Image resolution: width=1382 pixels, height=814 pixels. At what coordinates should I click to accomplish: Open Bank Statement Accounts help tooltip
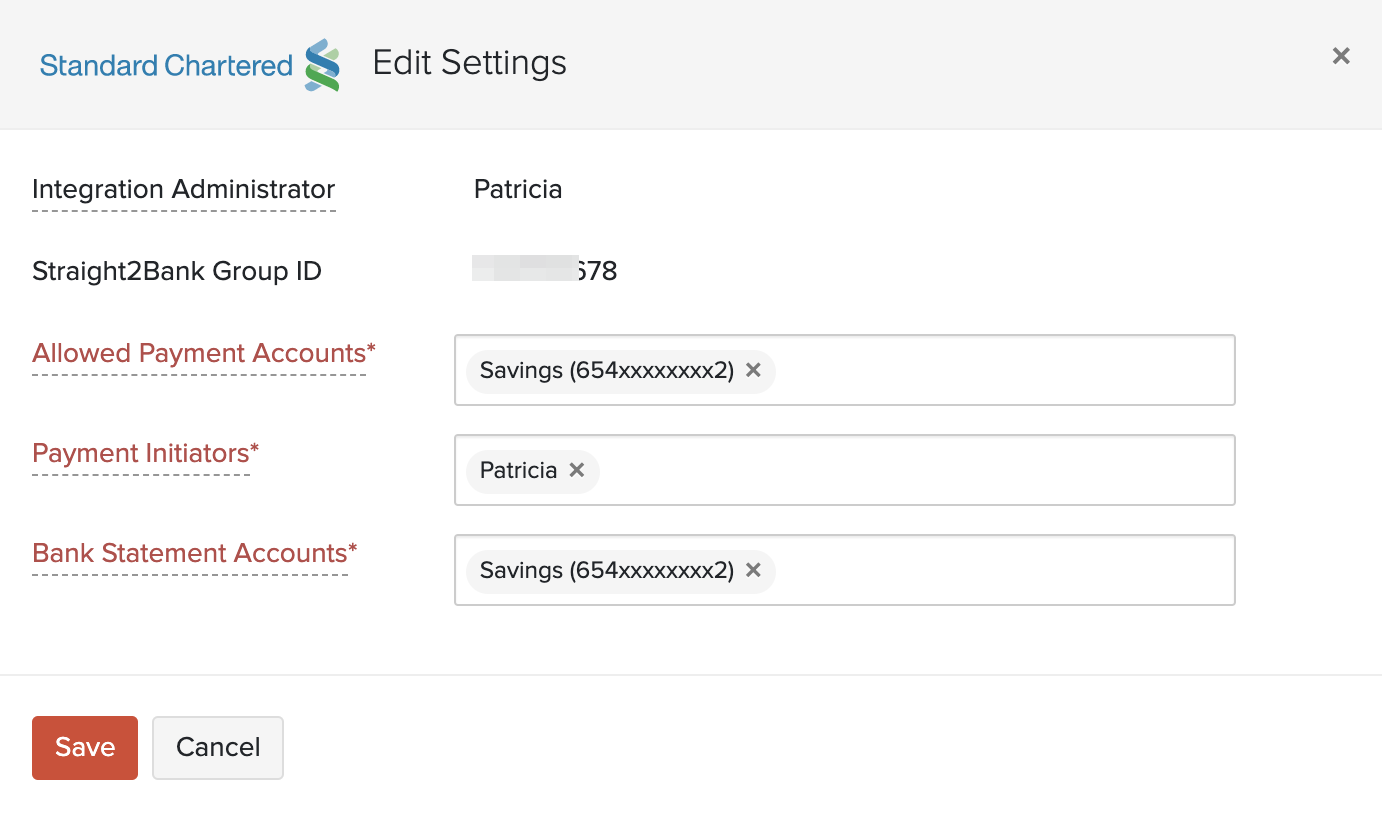(193, 553)
